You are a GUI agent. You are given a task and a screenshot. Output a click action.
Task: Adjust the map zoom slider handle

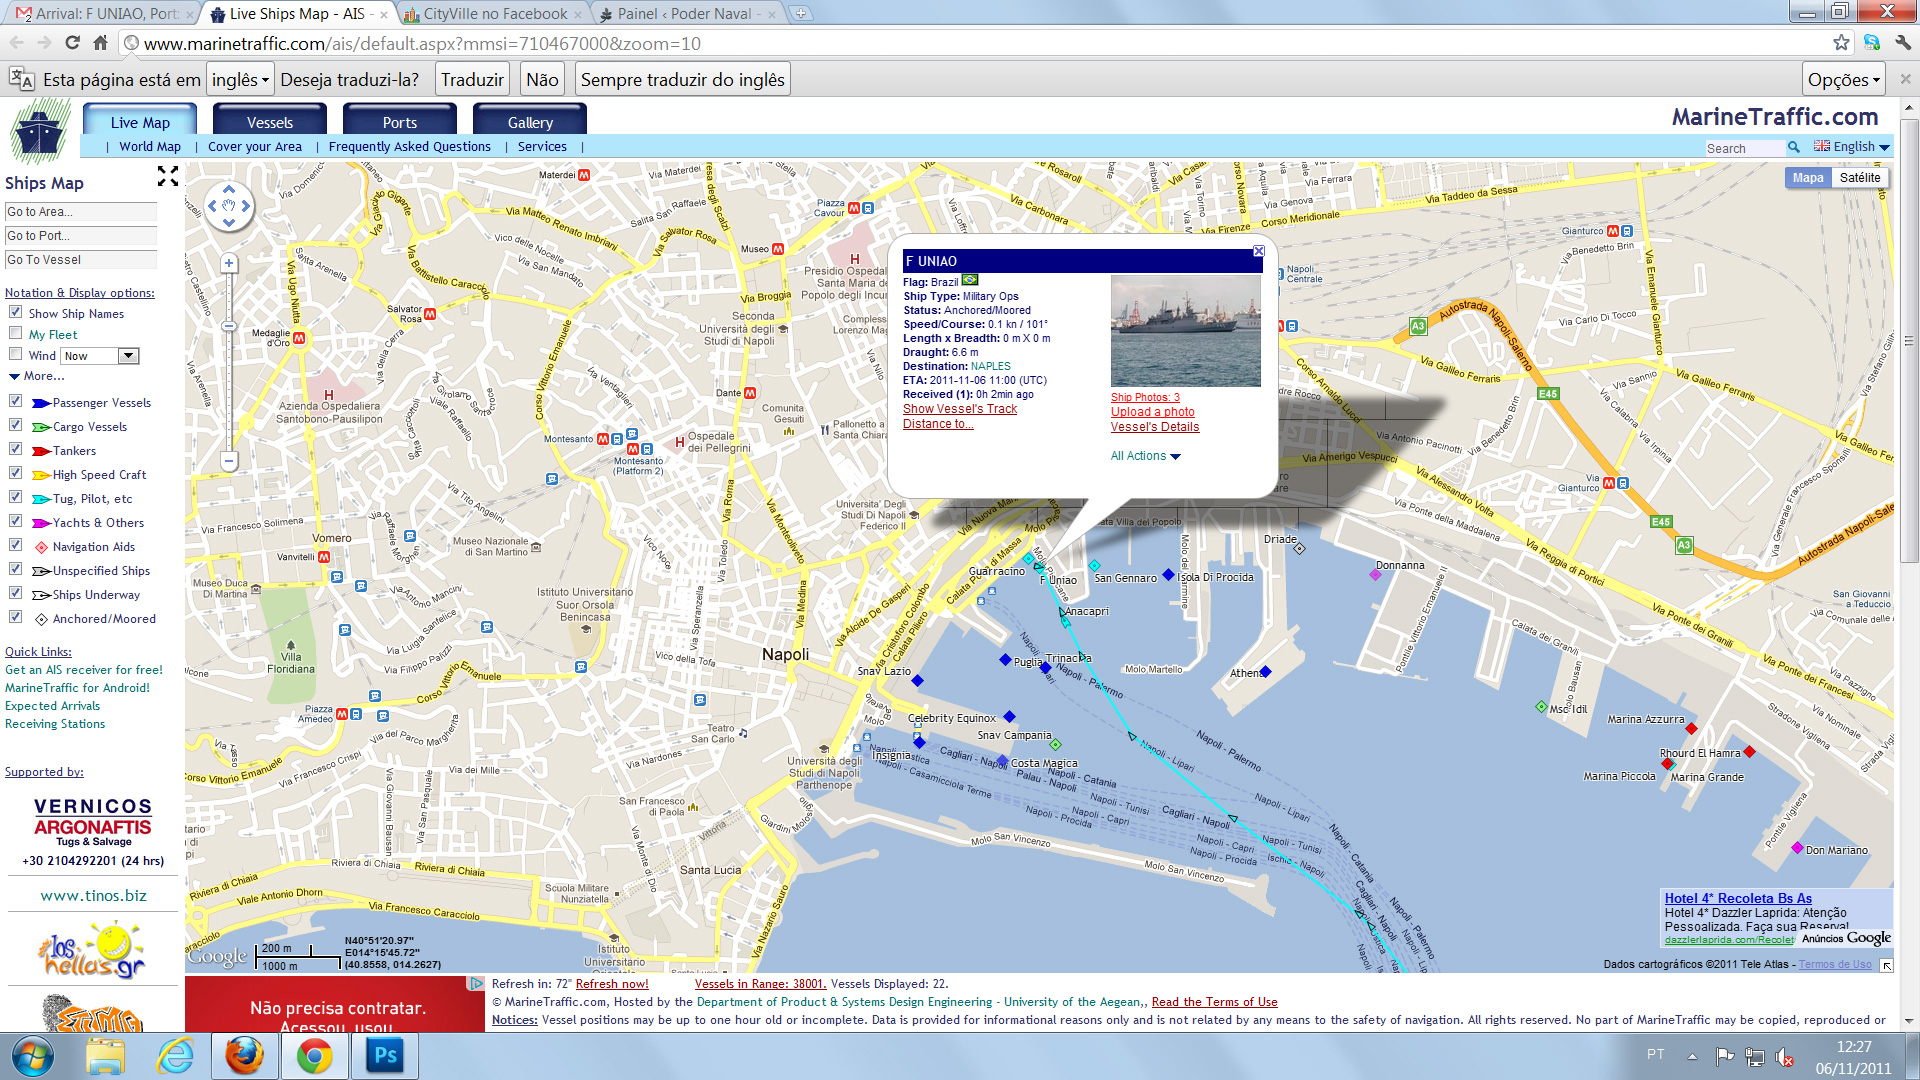(x=229, y=326)
